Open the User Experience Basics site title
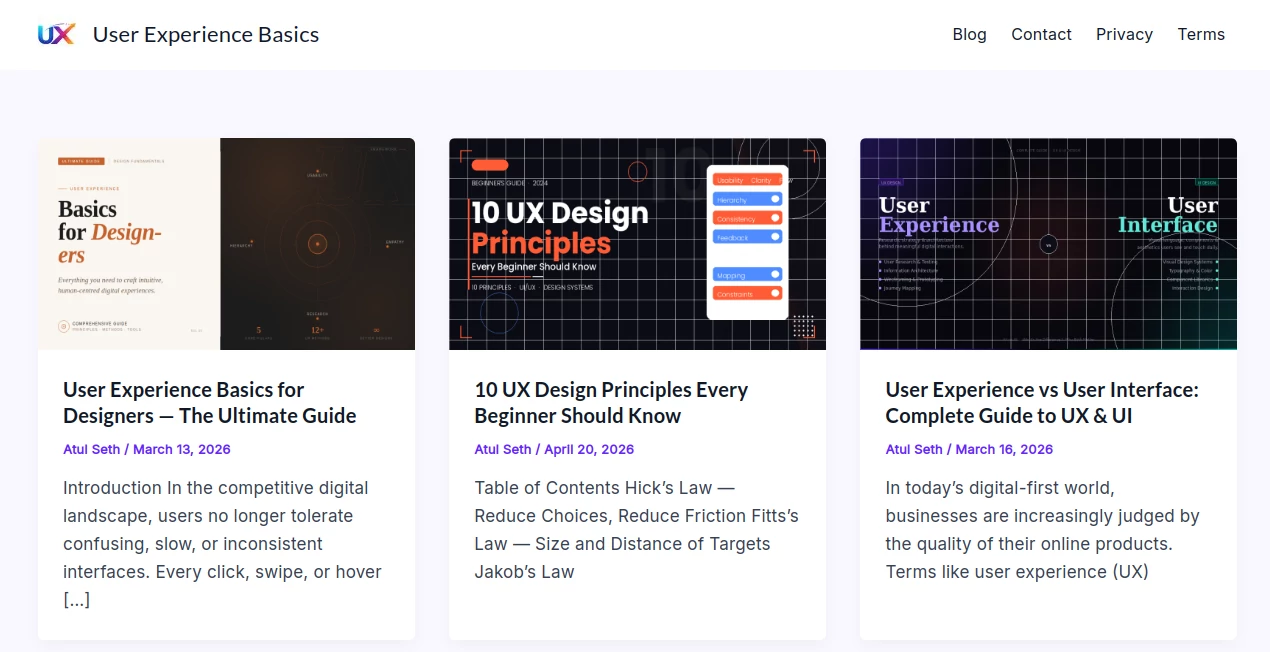 [x=206, y=34]
